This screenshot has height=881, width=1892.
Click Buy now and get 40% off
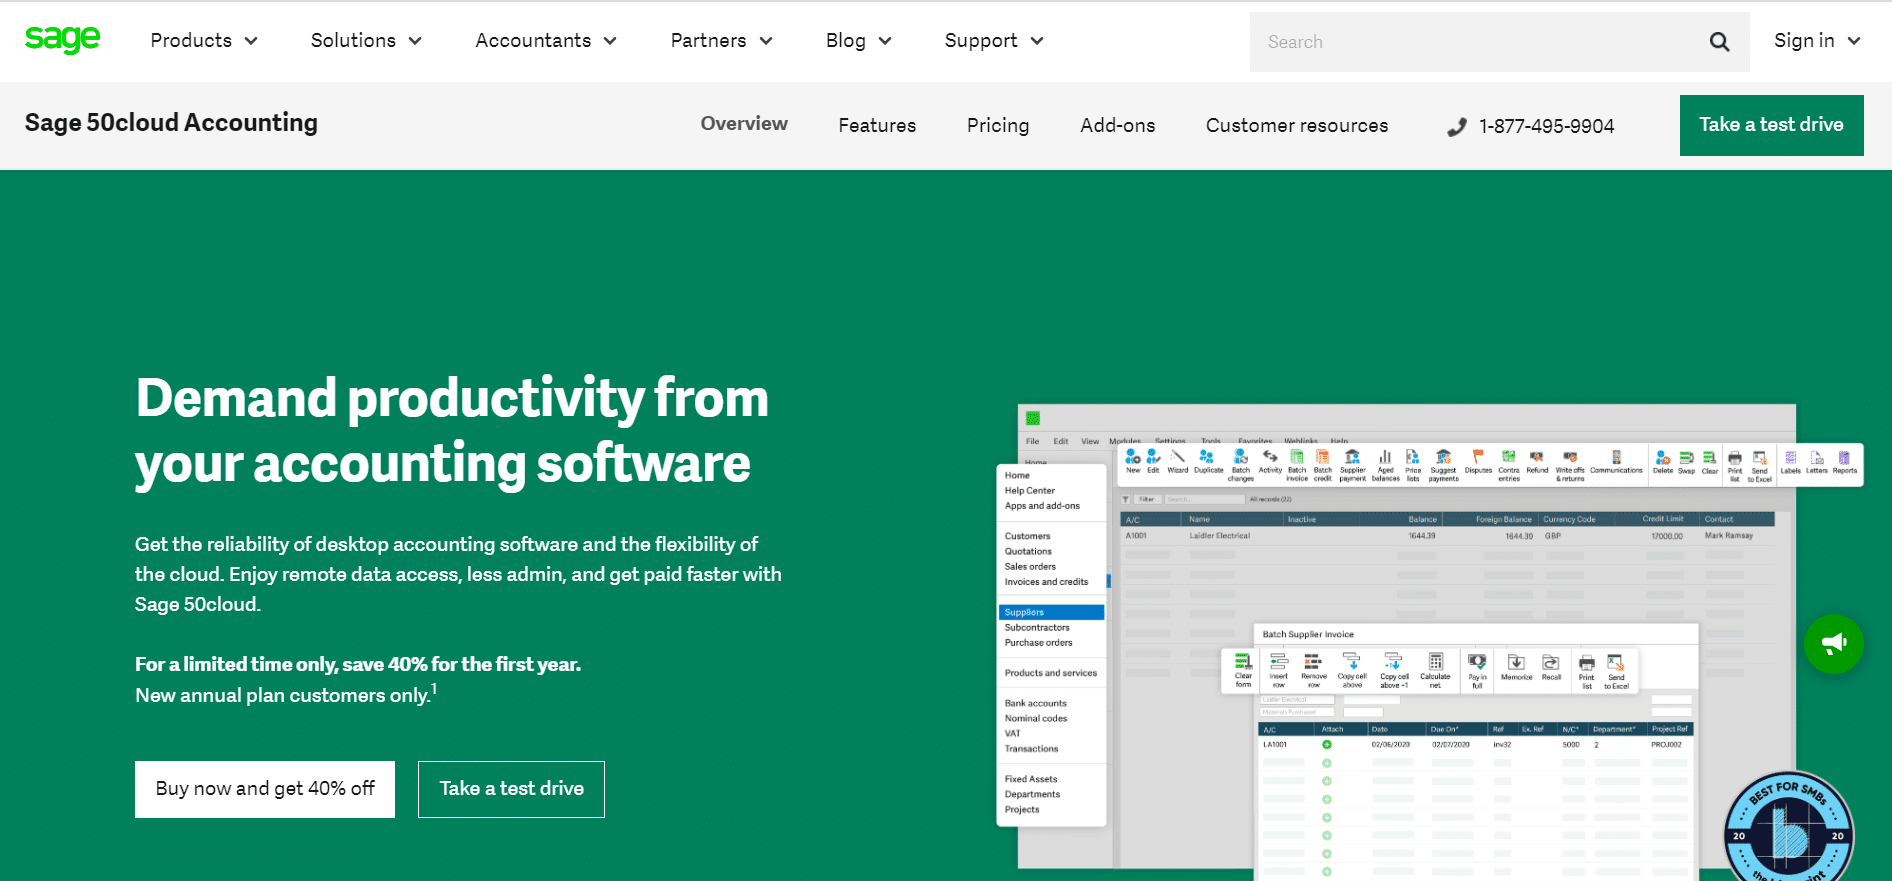pos(265,789)
